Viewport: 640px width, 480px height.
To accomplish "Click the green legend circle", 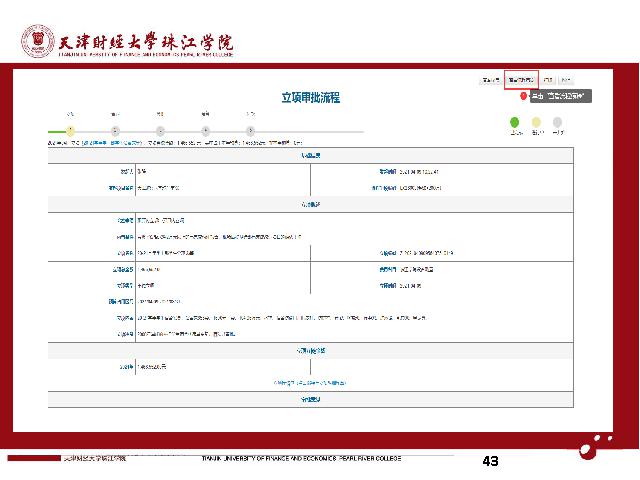I will pos(514,122).
